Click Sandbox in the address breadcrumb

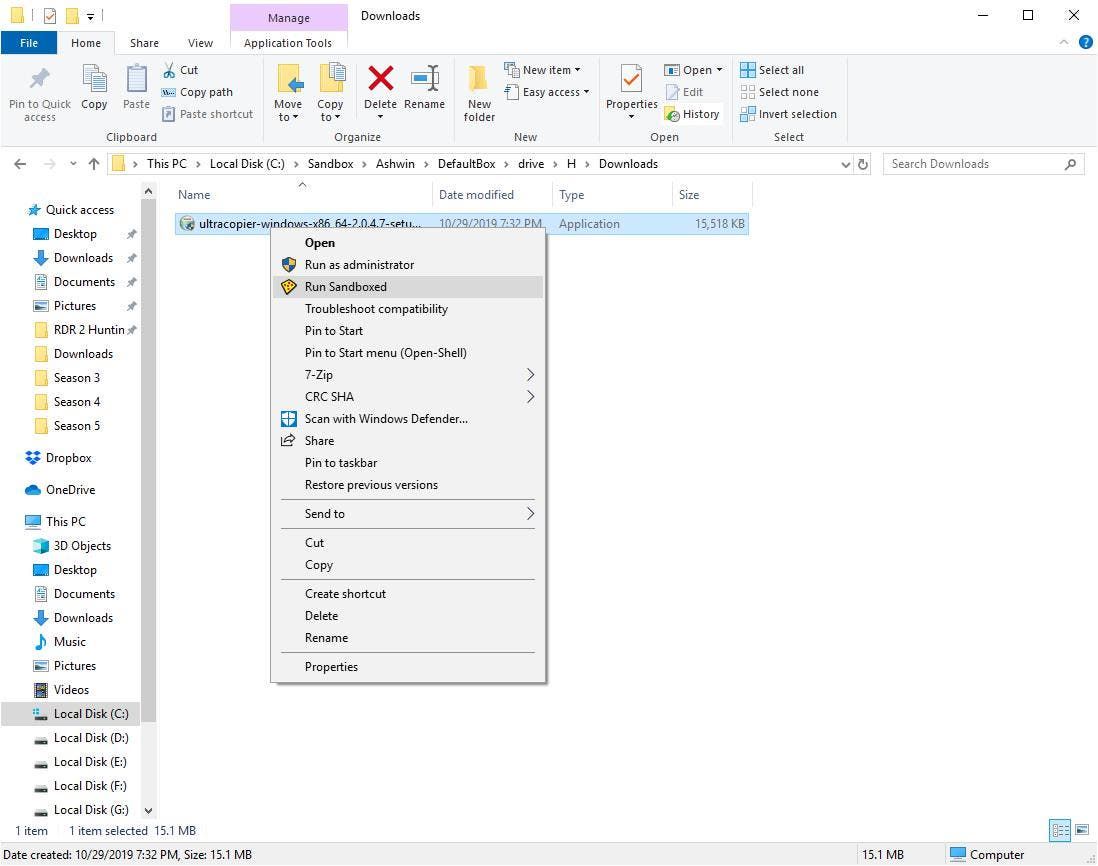[x=331, y=164]
